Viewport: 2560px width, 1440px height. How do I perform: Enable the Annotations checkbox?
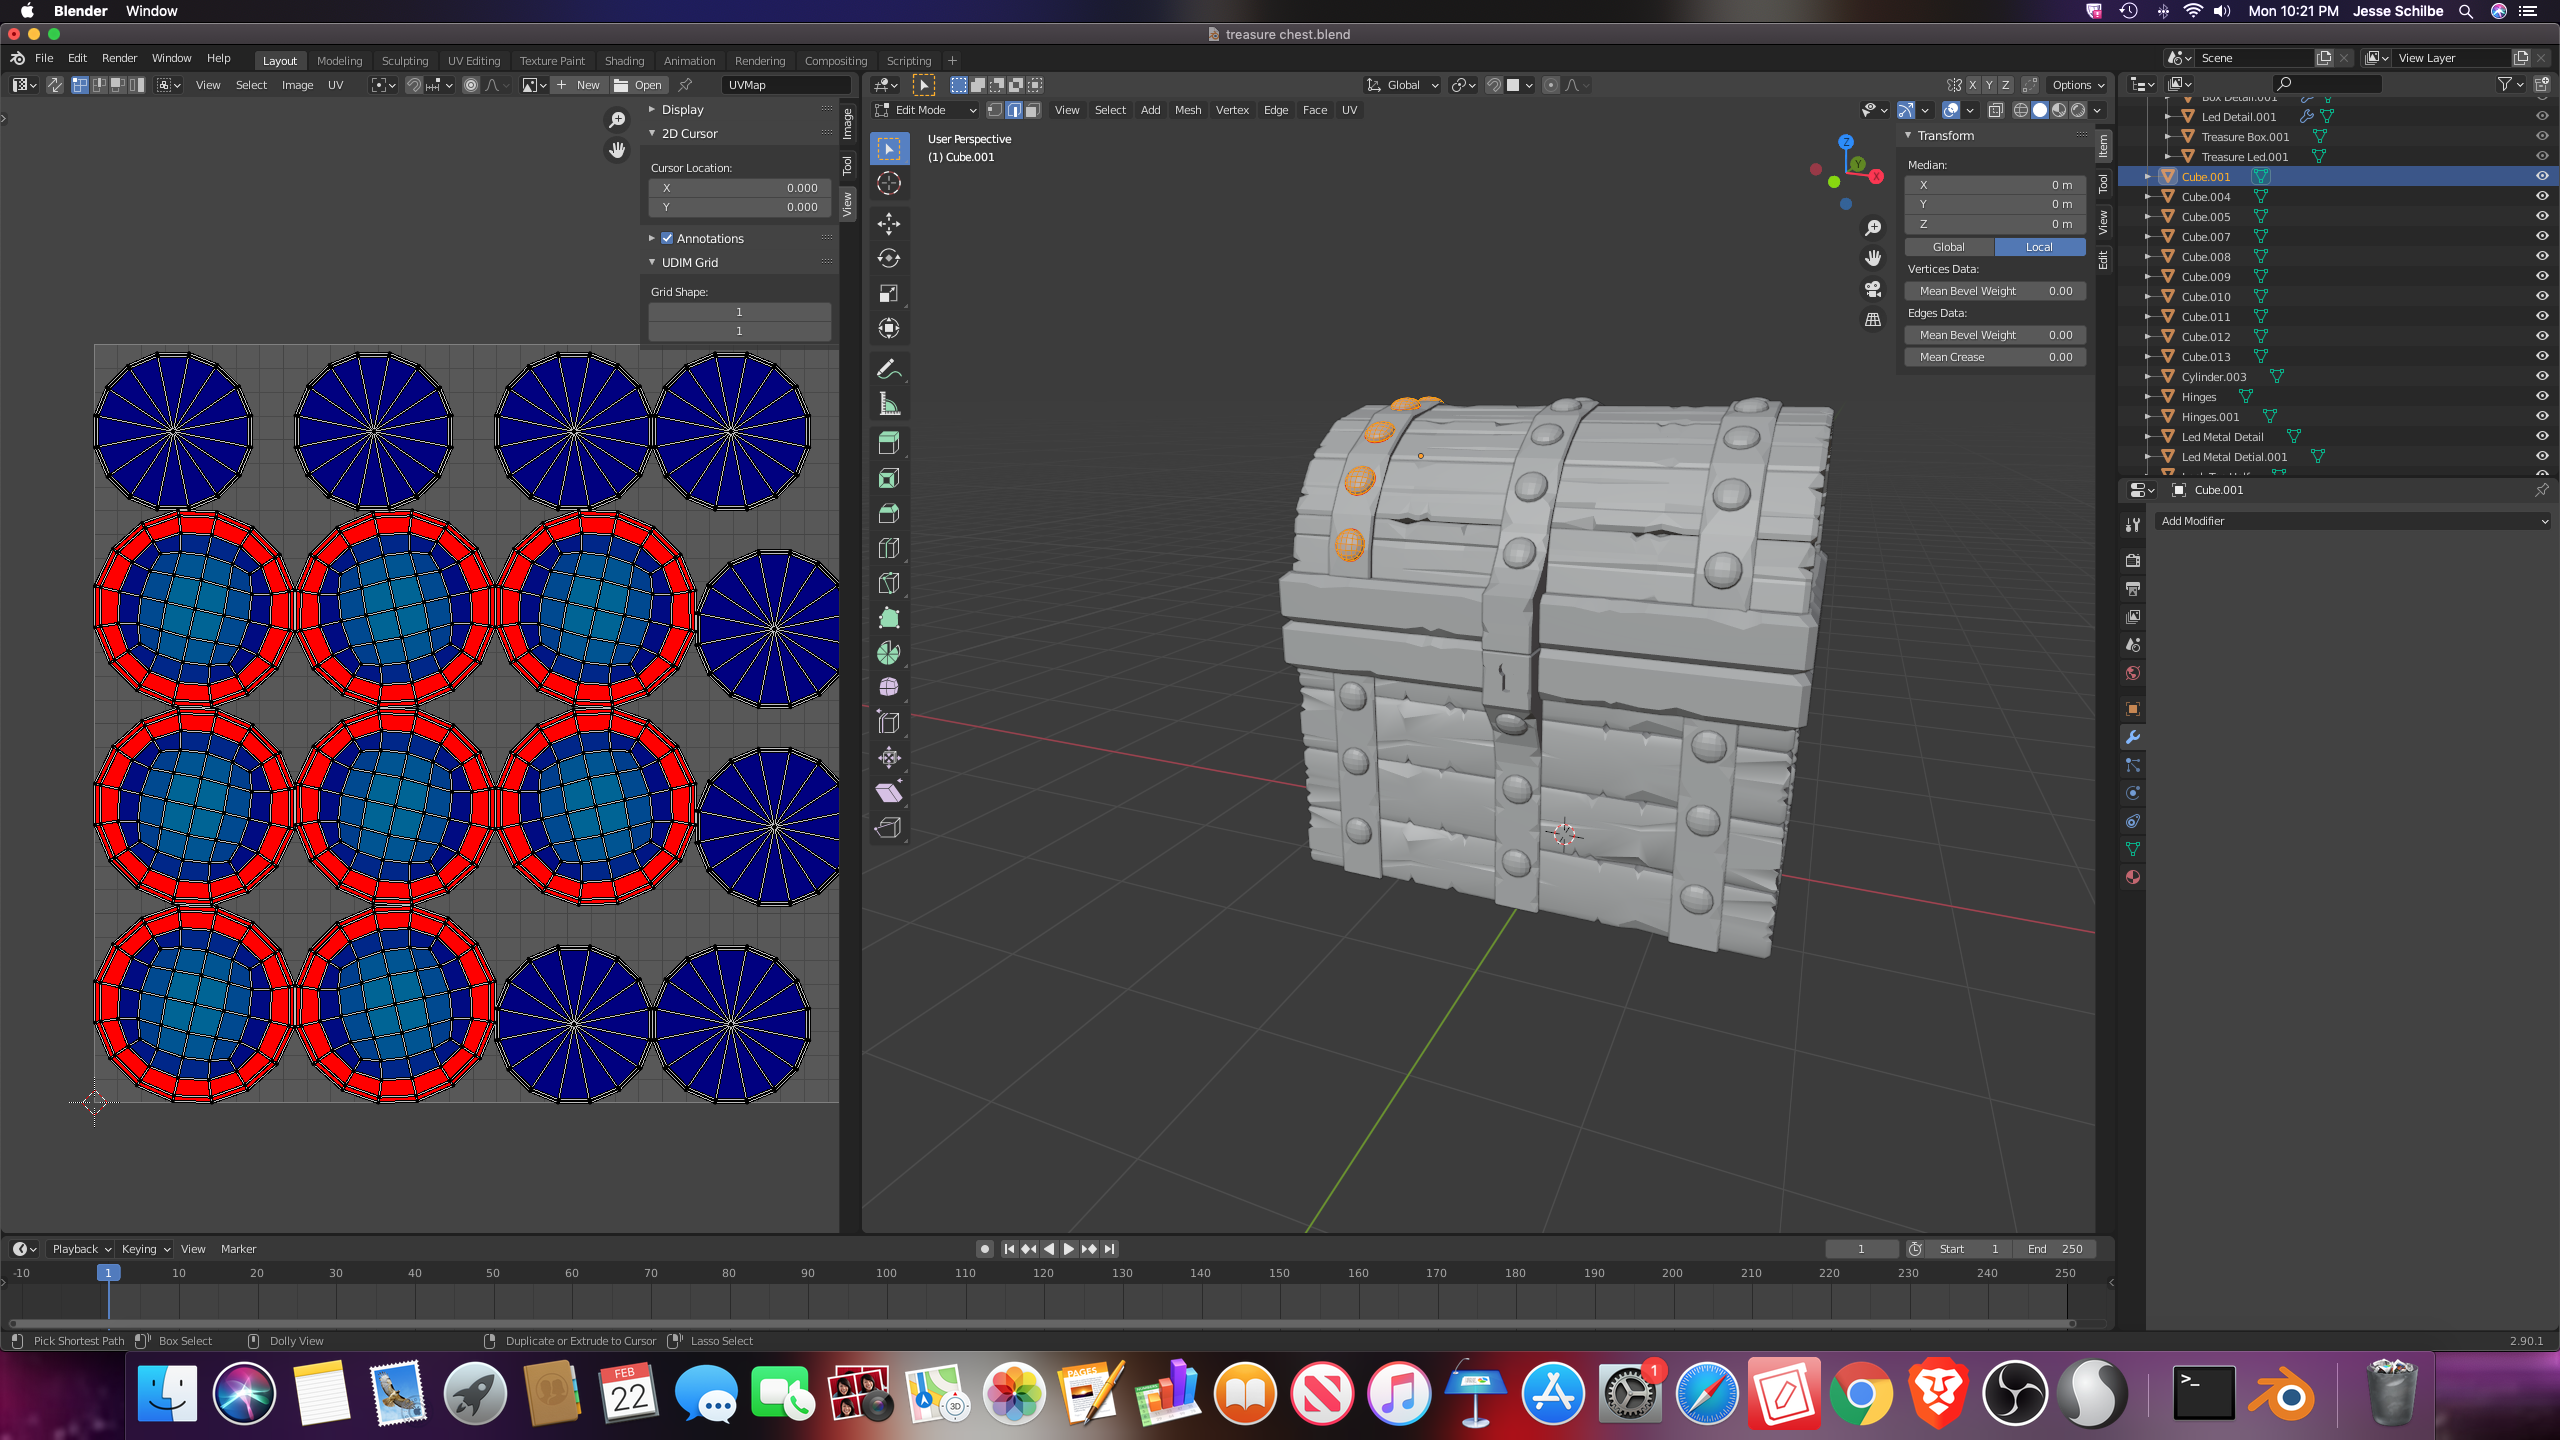(x=667, y=238)
